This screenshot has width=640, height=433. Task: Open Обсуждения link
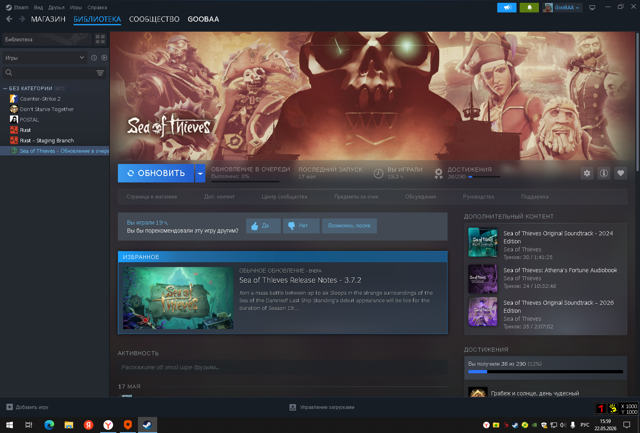420,197
